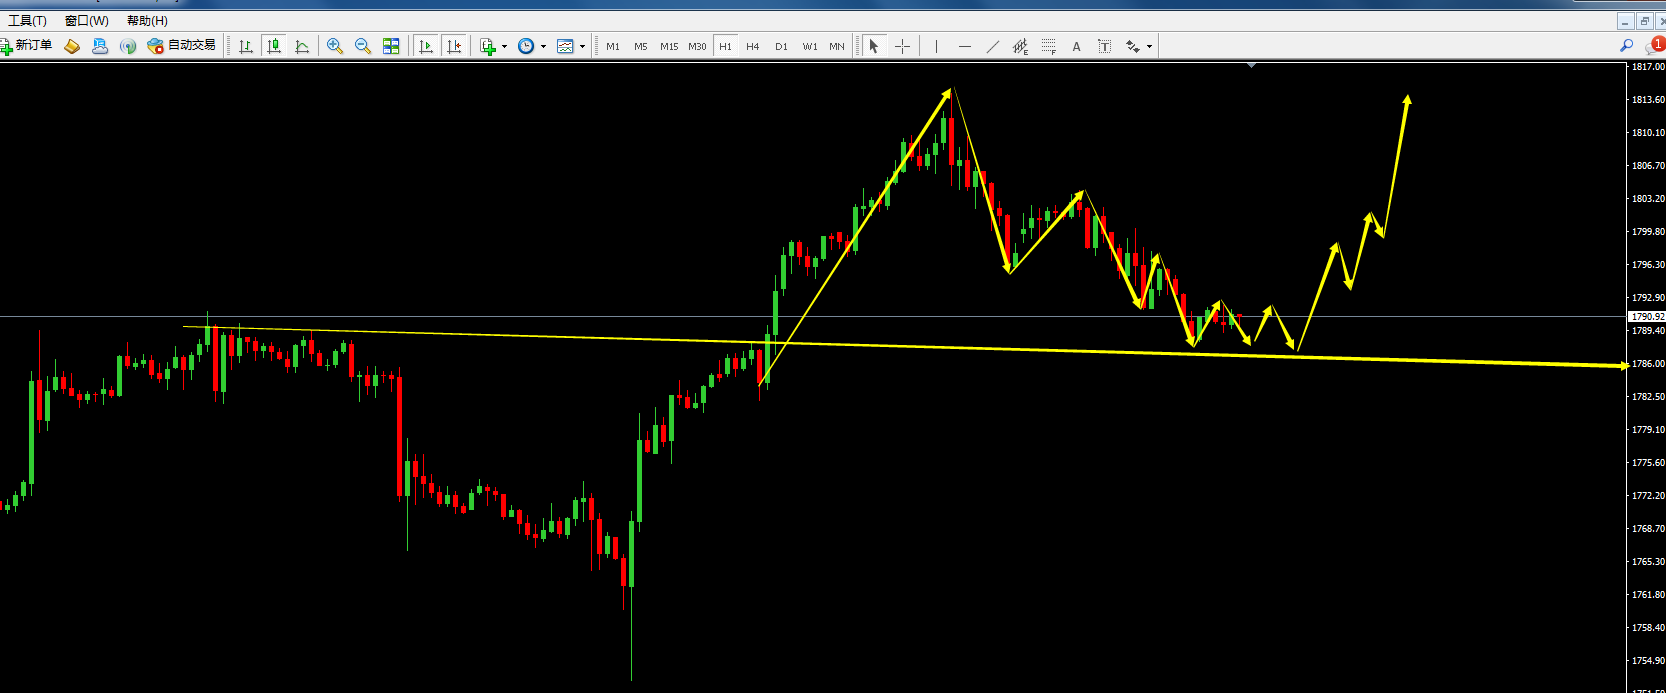1666x693 pixels.
Task: Zoom in on the chart
Action: pyautogui.click(x=335, y=46)
